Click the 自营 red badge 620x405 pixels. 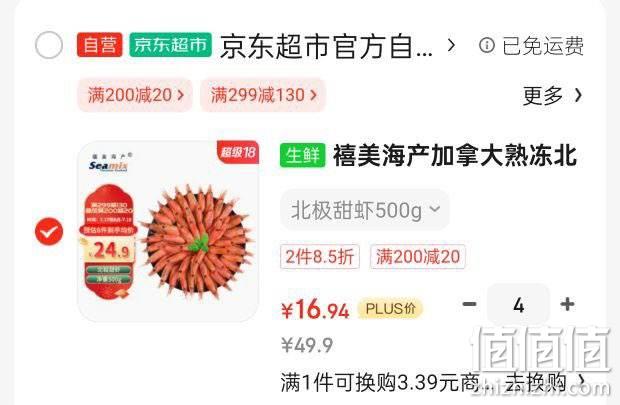(100, 45)
